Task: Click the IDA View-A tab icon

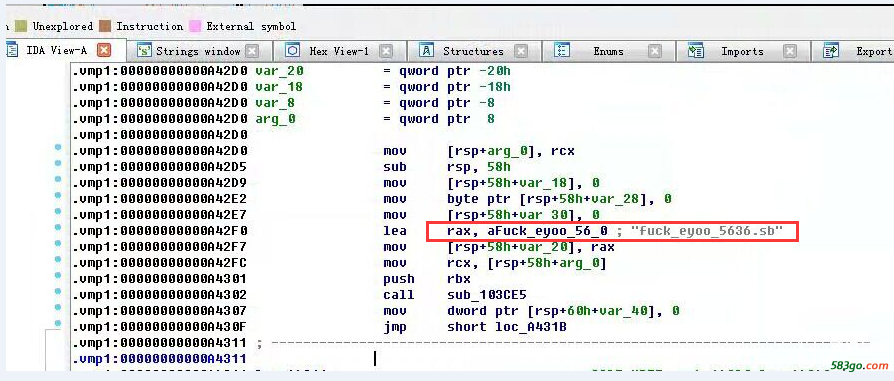Action: pos(12,50)
